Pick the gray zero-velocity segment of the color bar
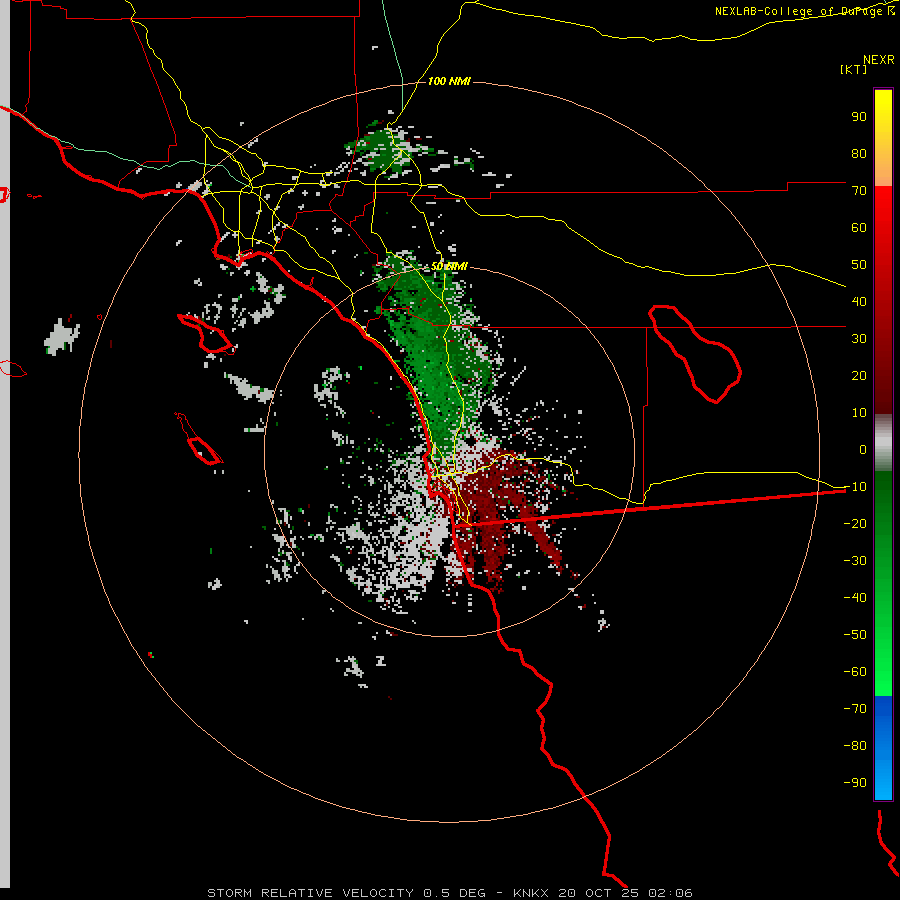900x900 pixels. (x=883, y=443)
